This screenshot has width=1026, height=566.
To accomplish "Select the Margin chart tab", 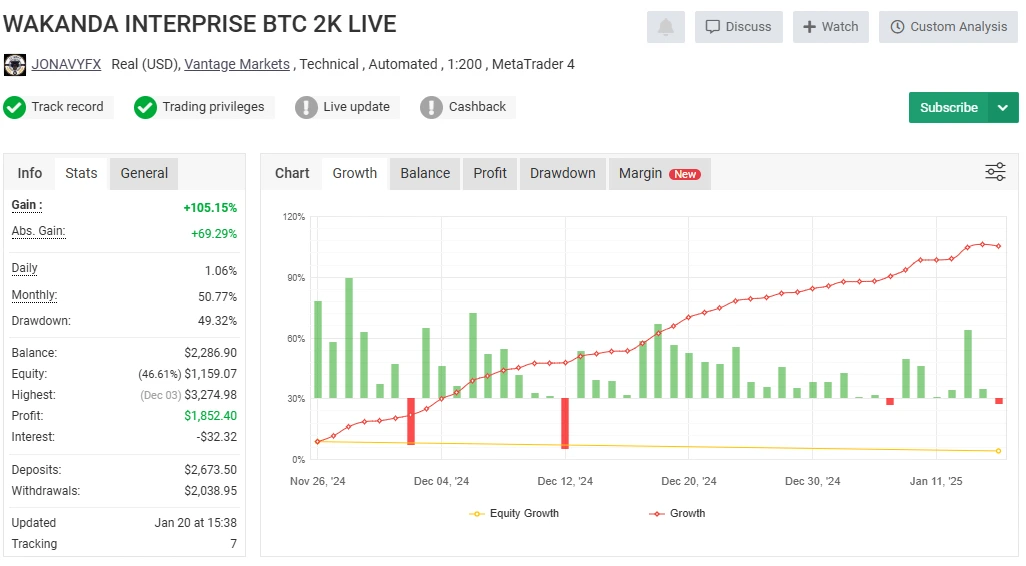I will 660,173.
